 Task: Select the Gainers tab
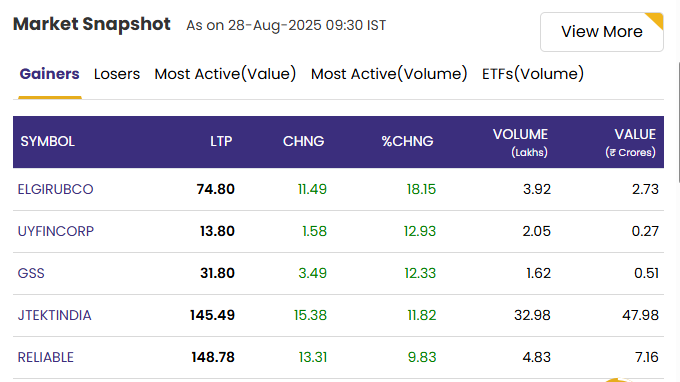49,74
